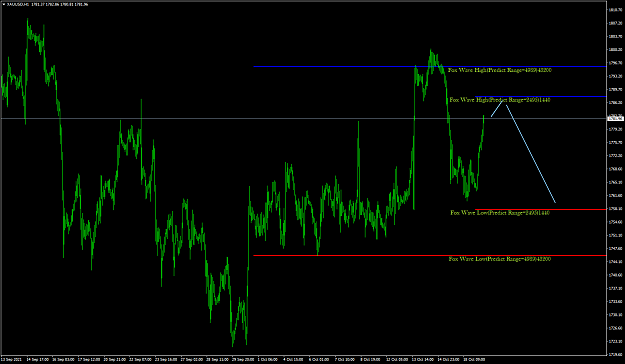Click the 13 Sep 2021 date label
This screenshot has width=625, height=364.
[10, 359]
